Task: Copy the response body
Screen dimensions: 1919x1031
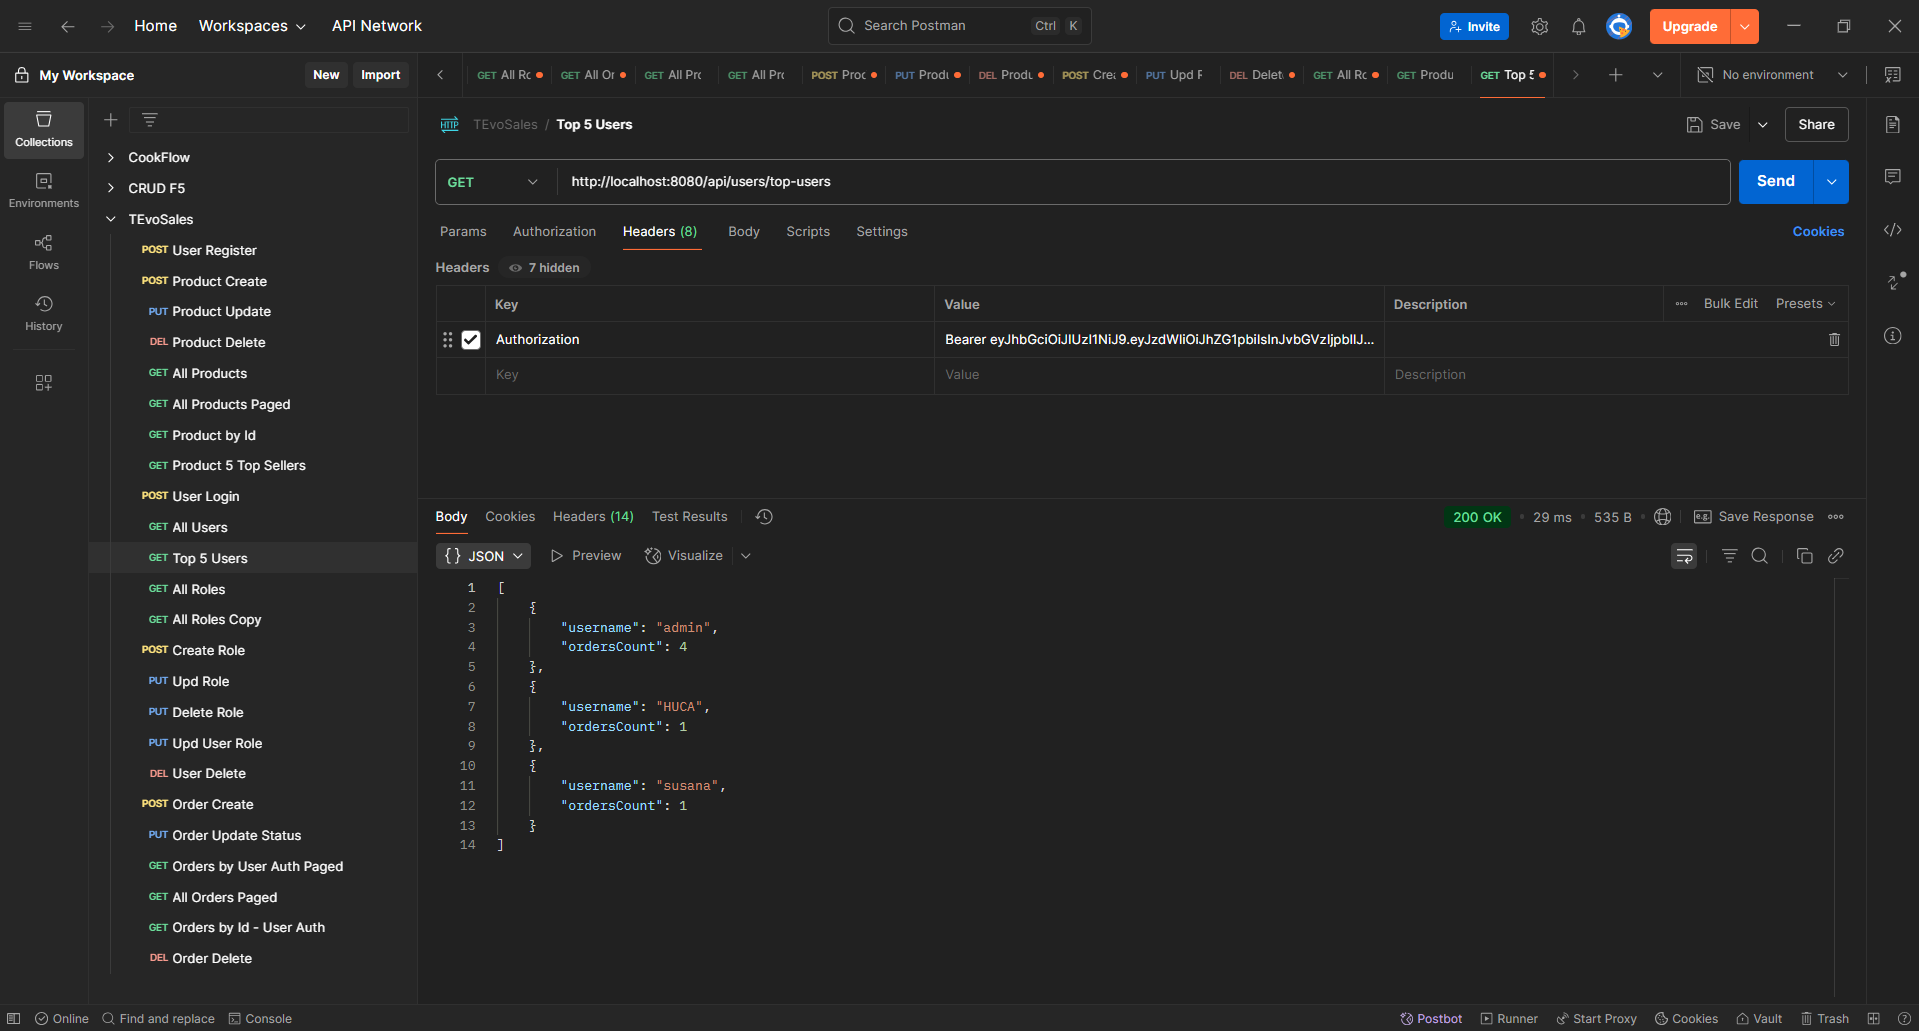Action: pyautogui.click(x=1805, y=556)
